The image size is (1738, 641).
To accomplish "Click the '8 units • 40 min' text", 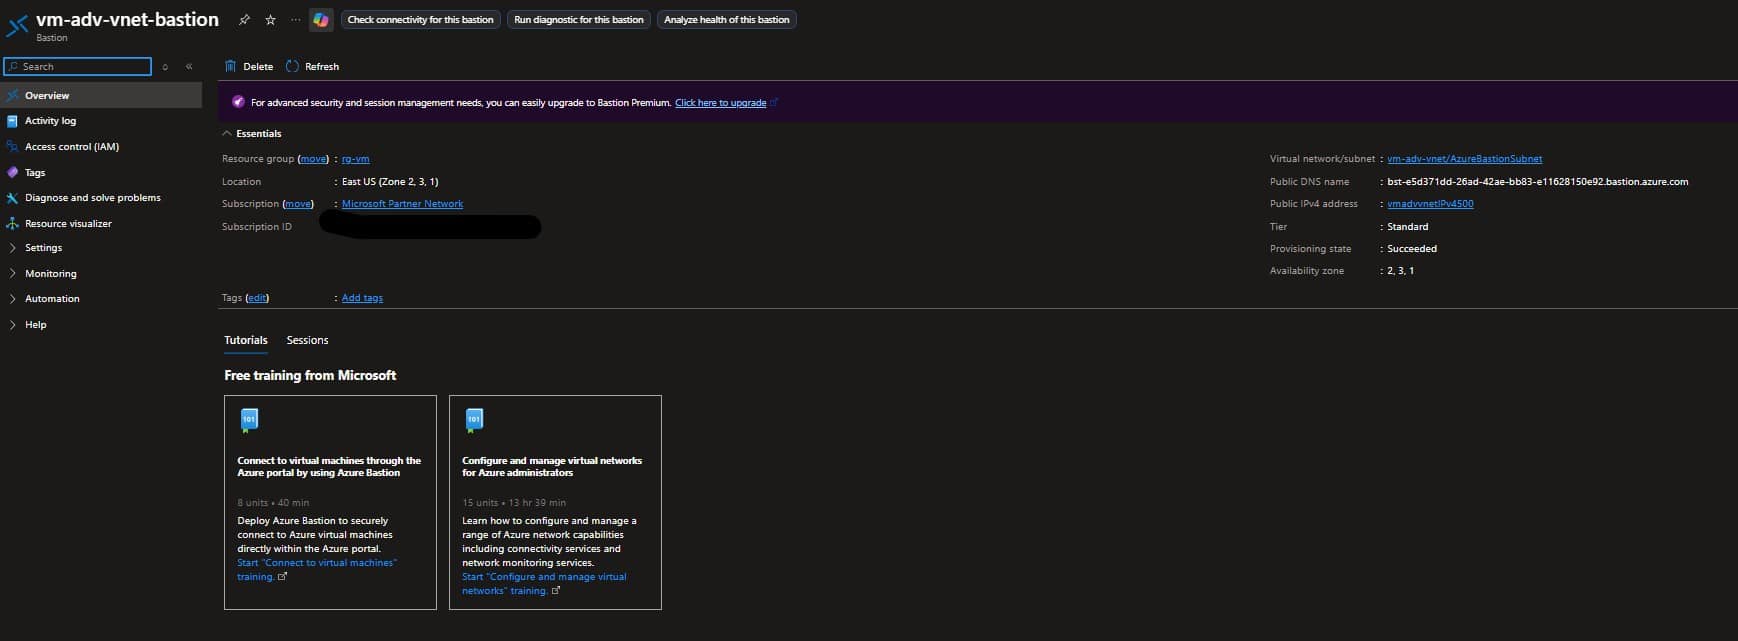I will pos(273,502).
